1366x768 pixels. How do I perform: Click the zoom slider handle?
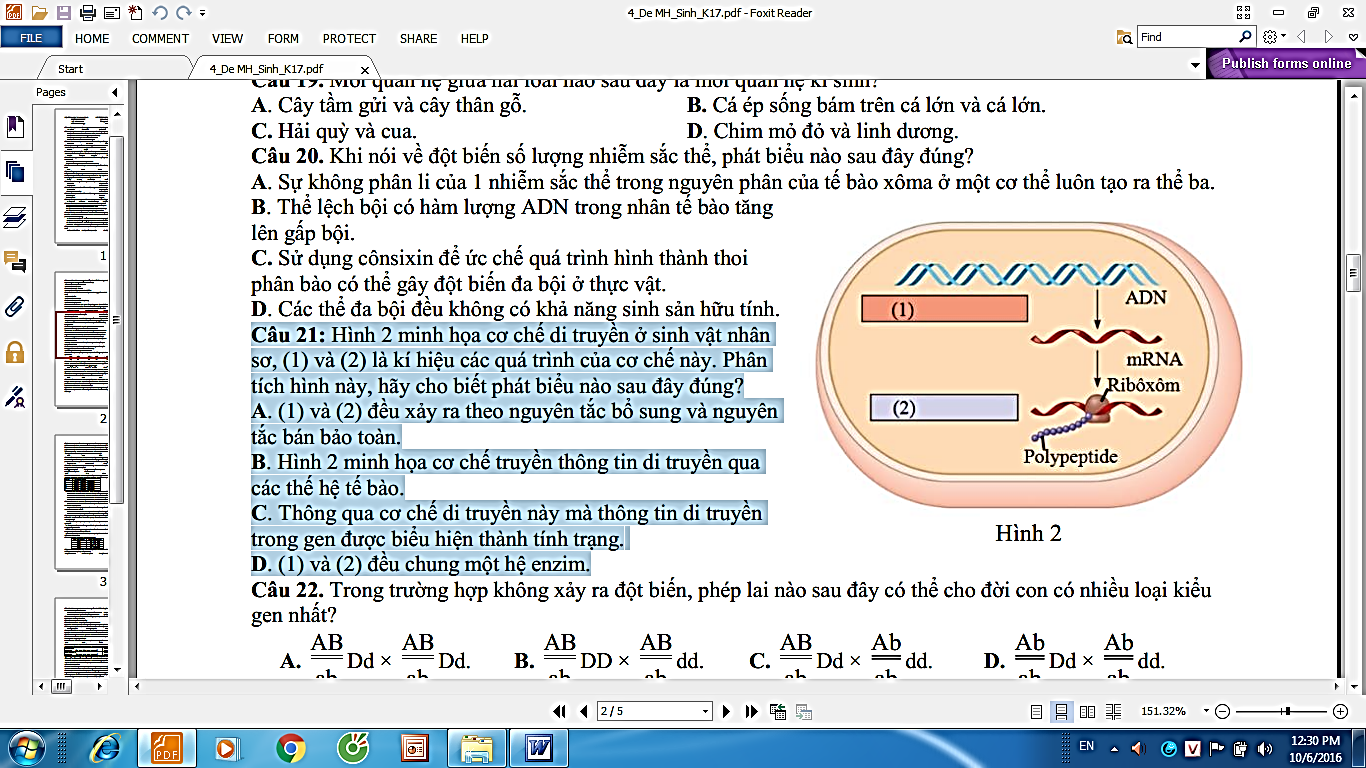click(x=1287, y=711)
